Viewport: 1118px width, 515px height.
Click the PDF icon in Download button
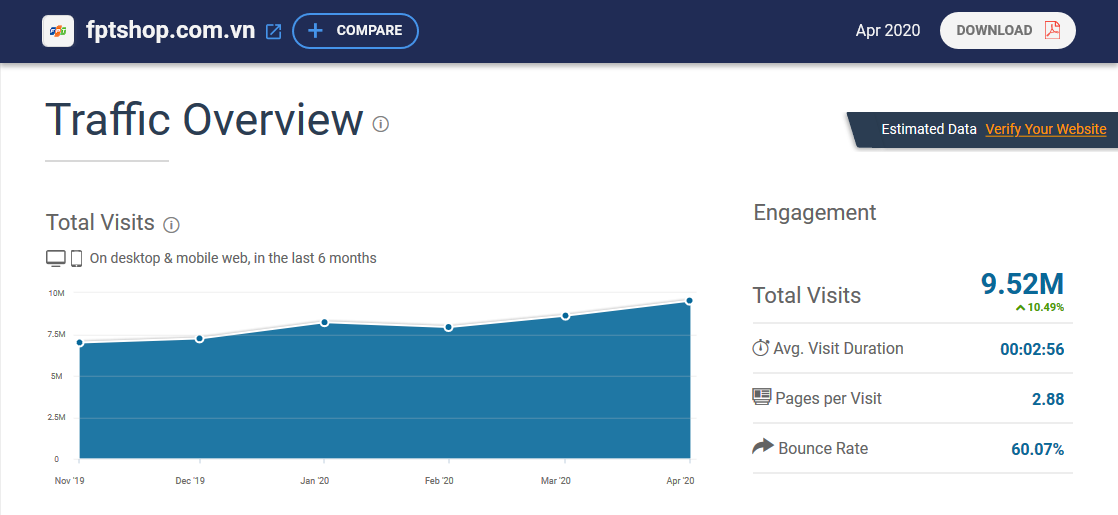tap(1052, 30)
